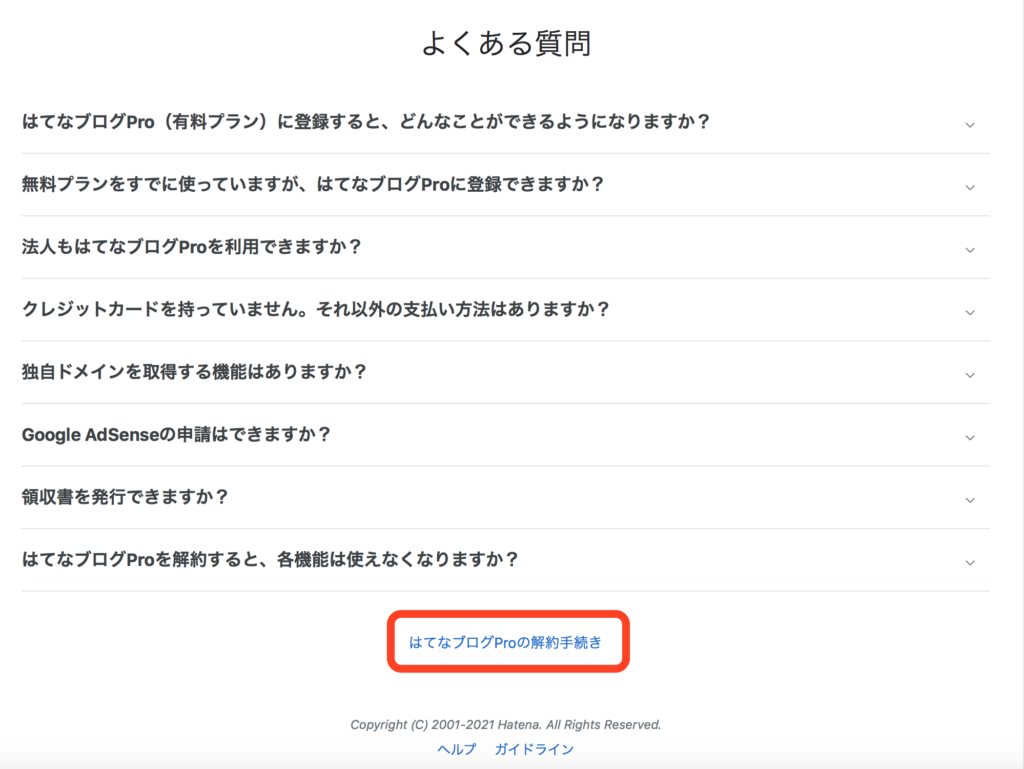Open the ヘルプ footer link
This screenshot has width=1024, height=769.
point(456,749)
